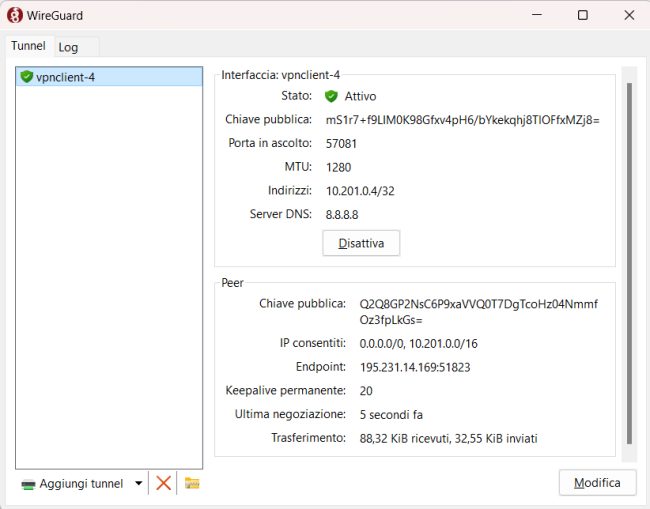650x509 pixels.
Task: Click the green shield icon next to Attivo
Action: (x=331, y=96)
